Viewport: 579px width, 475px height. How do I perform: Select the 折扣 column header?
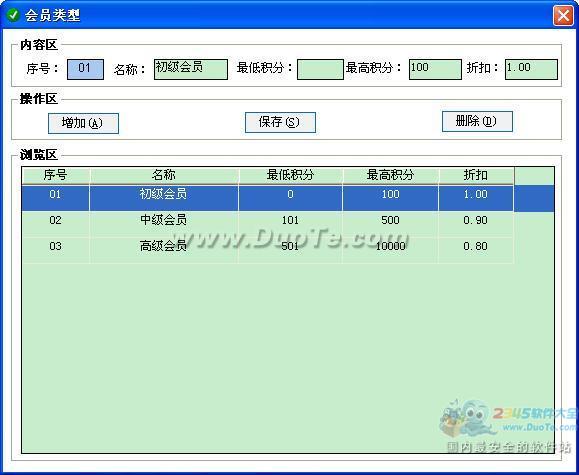coord(476,175)
